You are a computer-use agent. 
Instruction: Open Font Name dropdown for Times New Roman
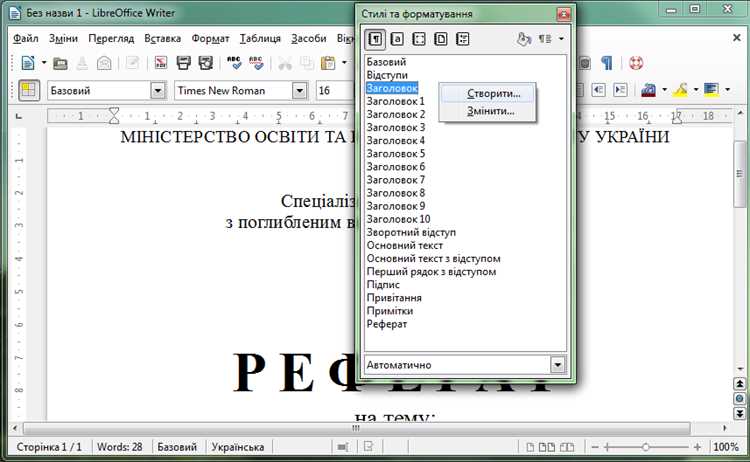299,90
